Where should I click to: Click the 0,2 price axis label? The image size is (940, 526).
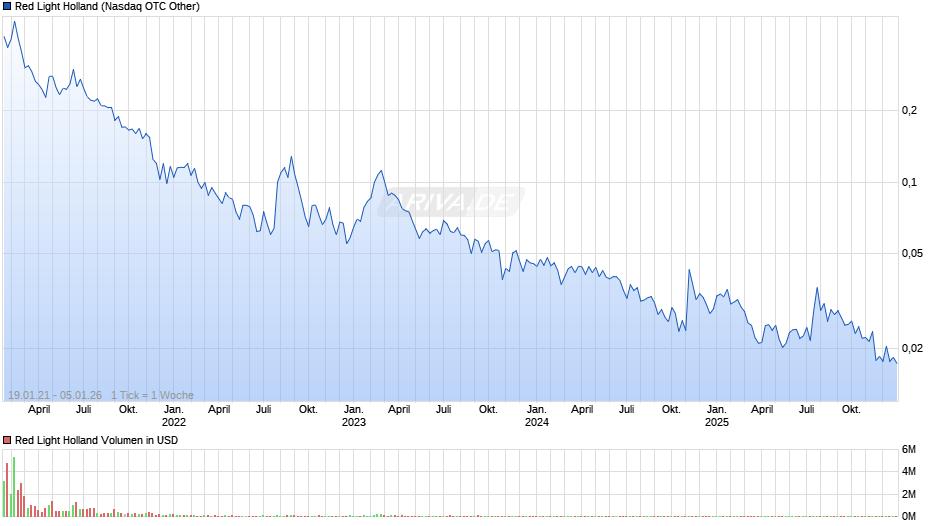(909, 110)
